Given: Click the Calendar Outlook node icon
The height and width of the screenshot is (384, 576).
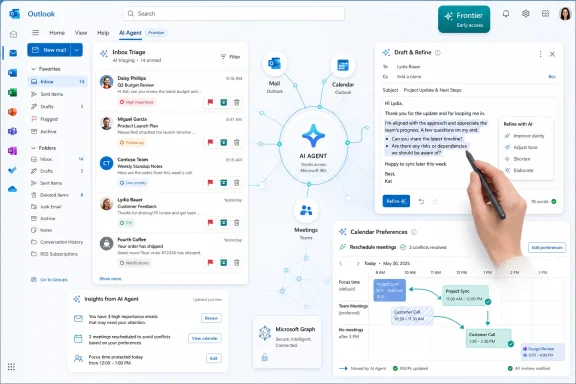Looking at the screenshot, I should point(343,65).
